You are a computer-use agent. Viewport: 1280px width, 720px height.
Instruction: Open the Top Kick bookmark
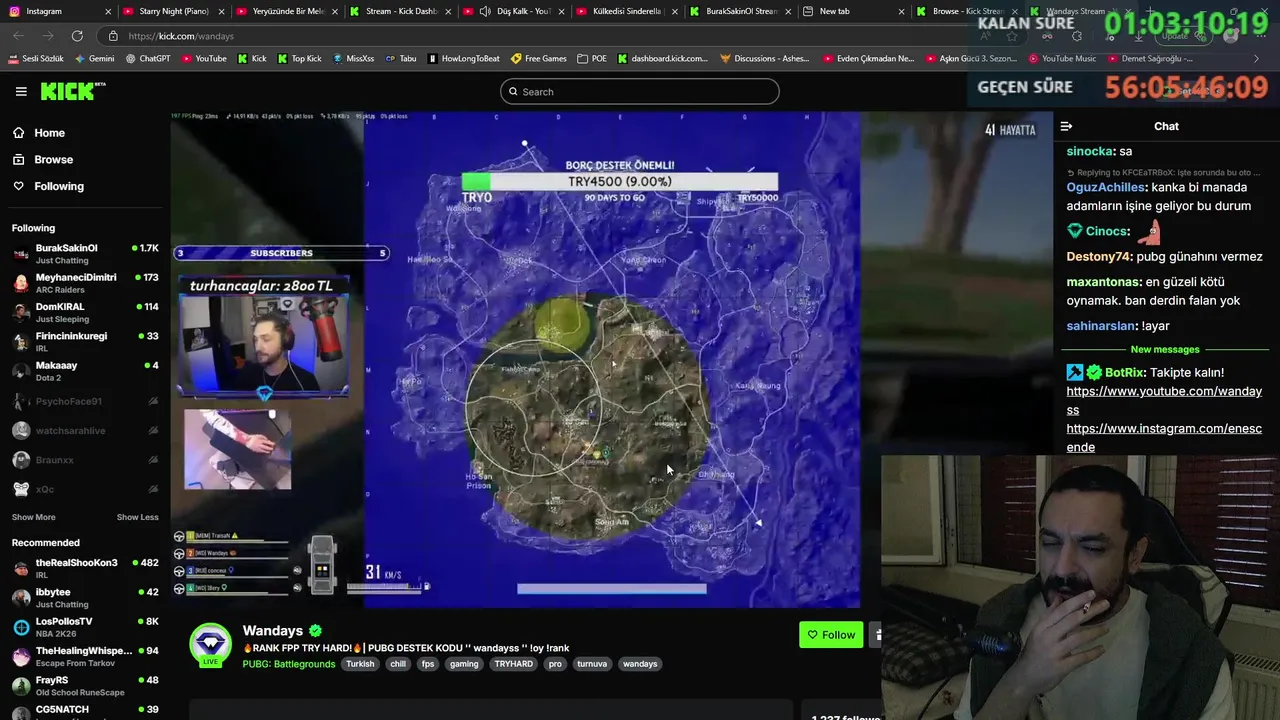(x=299, y=58)
